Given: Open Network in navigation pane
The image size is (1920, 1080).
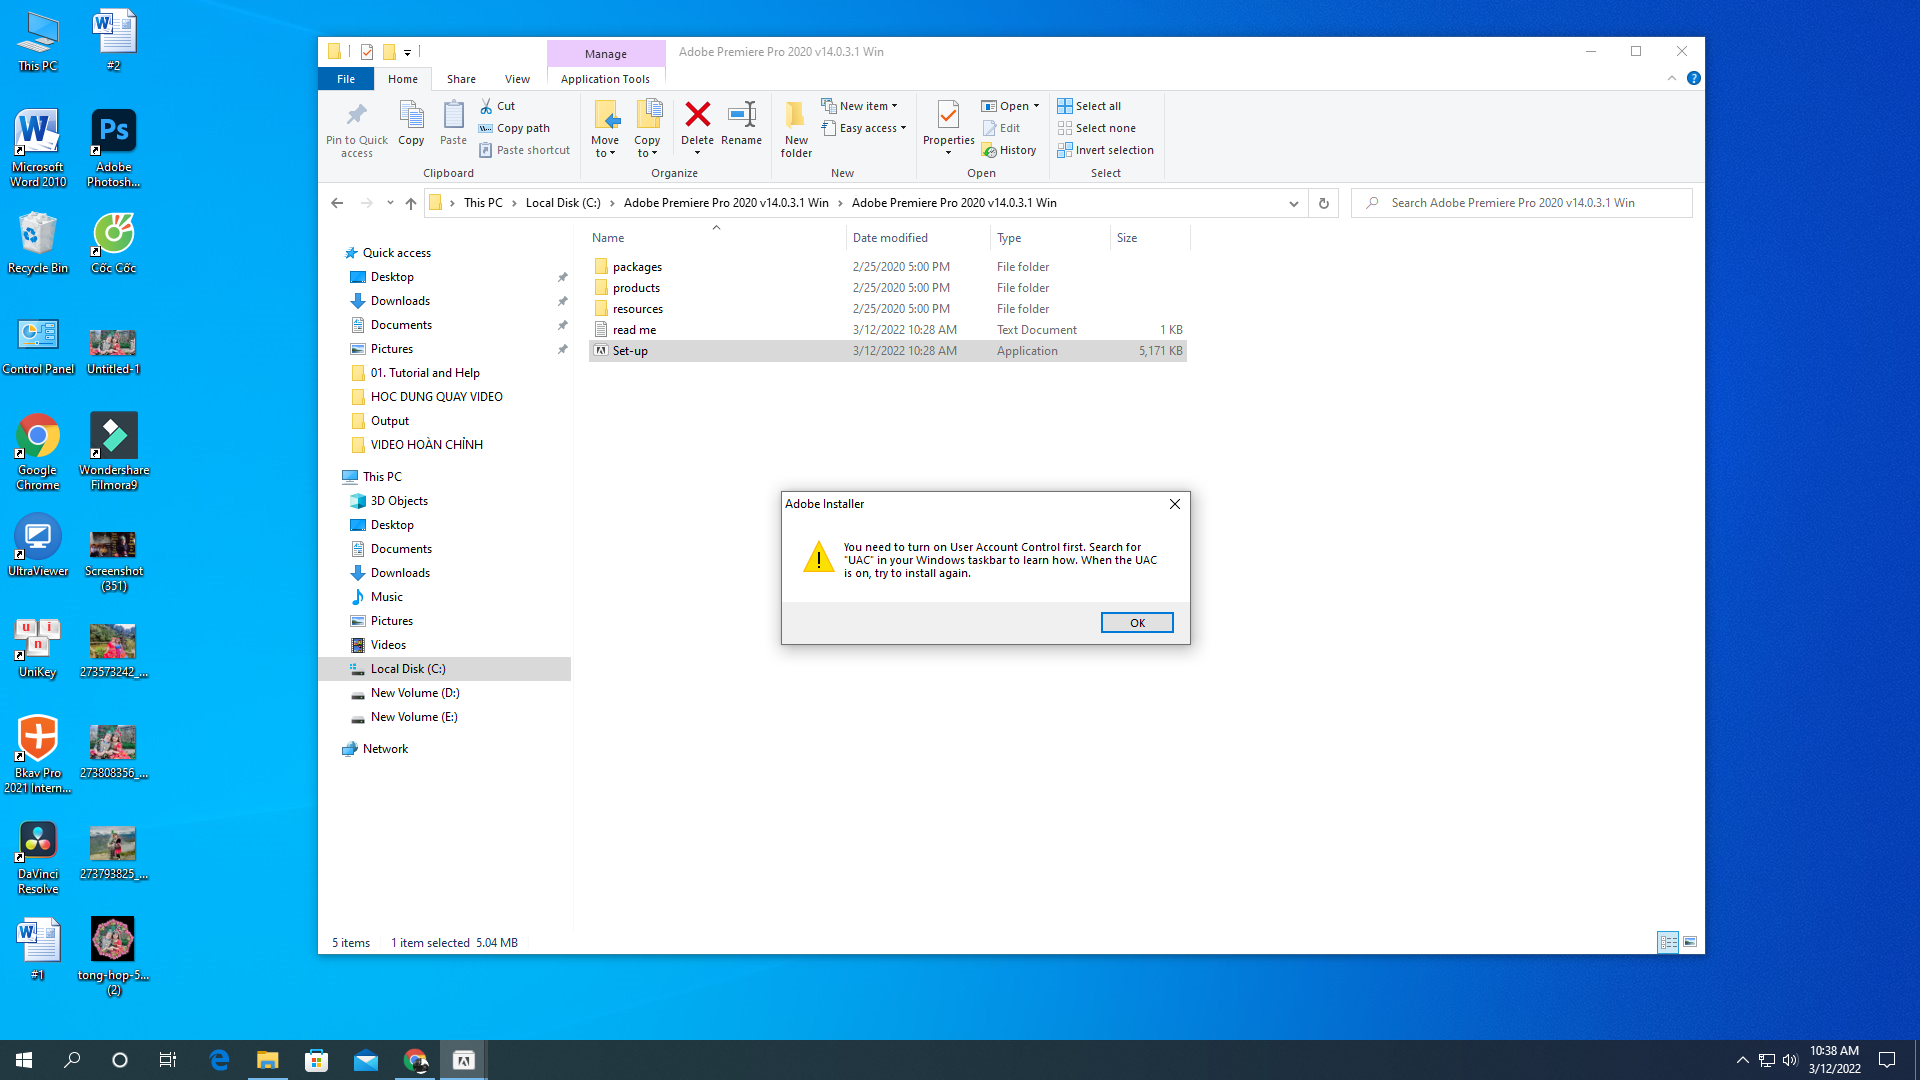Looking at the screenshot, I should pyautogui.click(x=385, y=749).
